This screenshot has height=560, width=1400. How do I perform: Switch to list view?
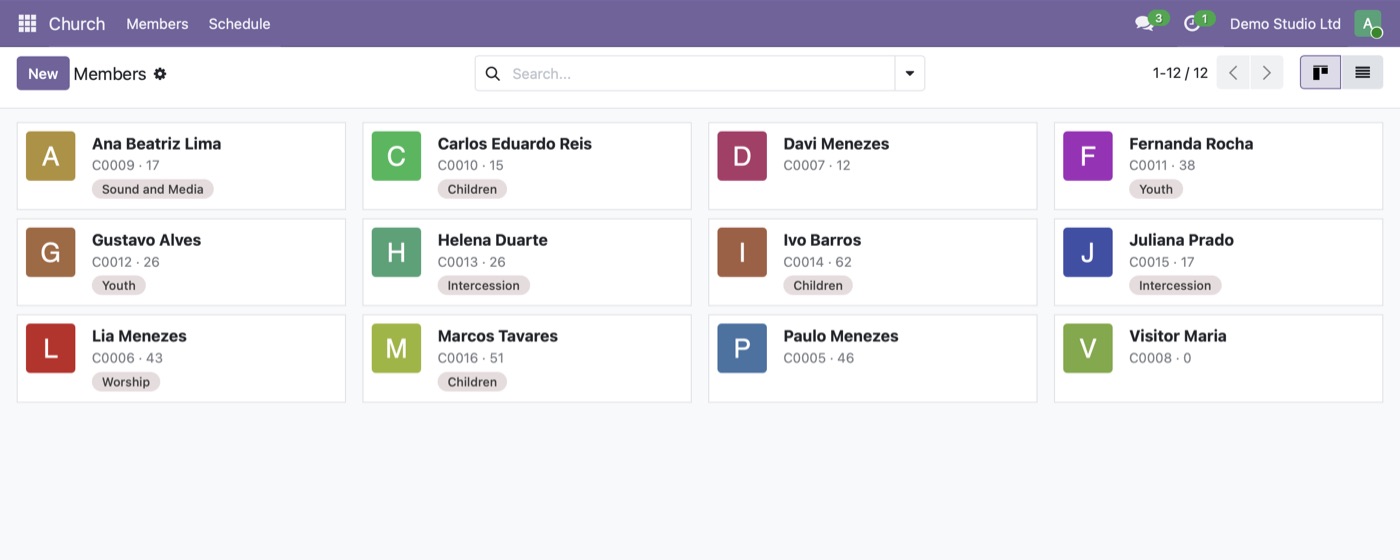point(1362,73)
